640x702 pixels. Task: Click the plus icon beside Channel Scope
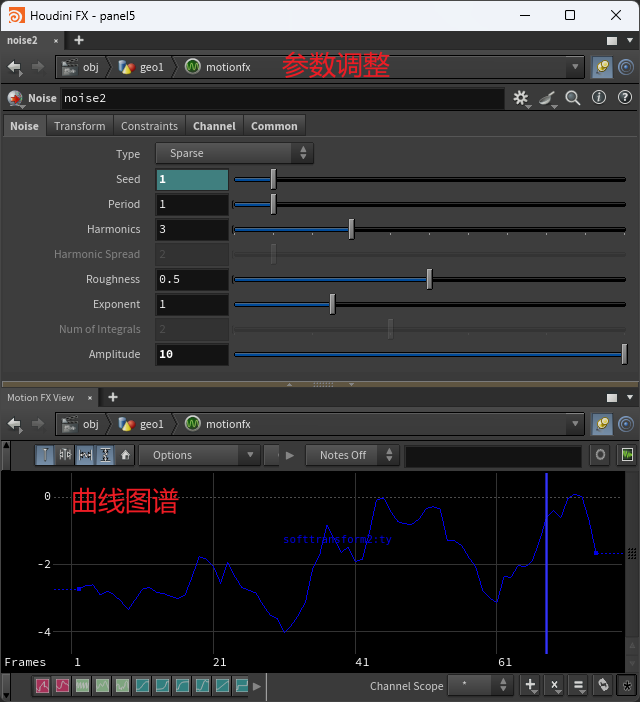point(530,686)
